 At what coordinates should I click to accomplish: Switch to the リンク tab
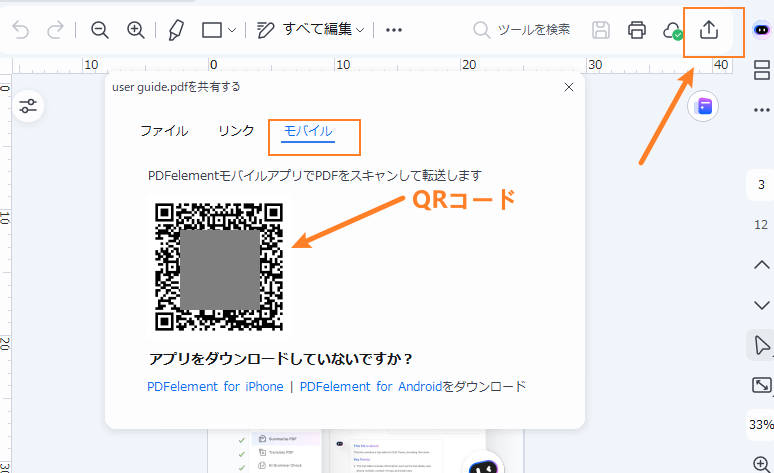(236, 131)
